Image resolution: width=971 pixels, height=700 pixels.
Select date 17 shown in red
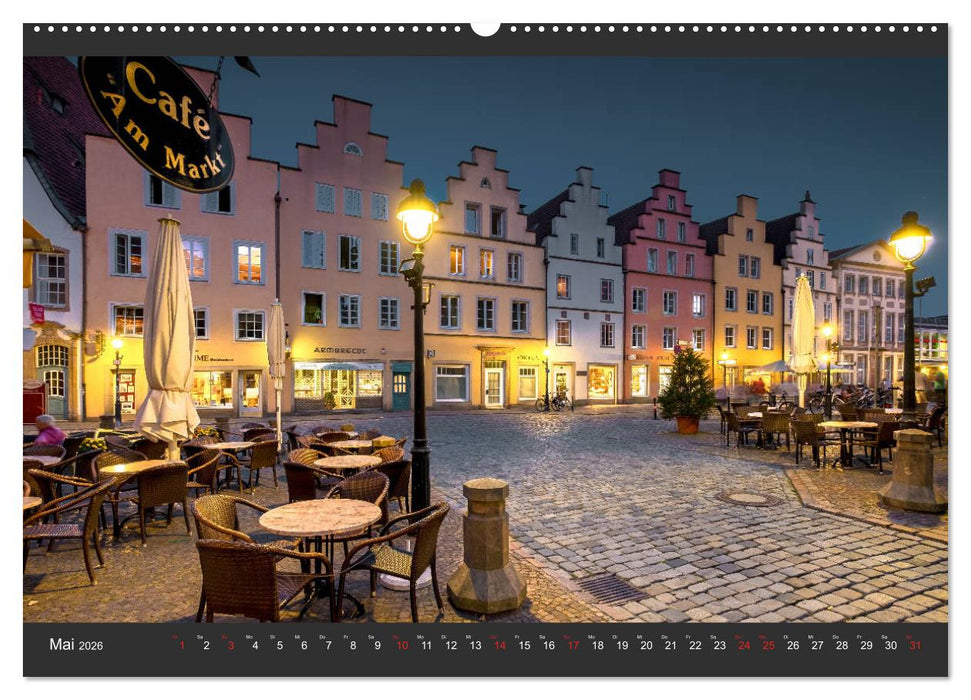574,644
